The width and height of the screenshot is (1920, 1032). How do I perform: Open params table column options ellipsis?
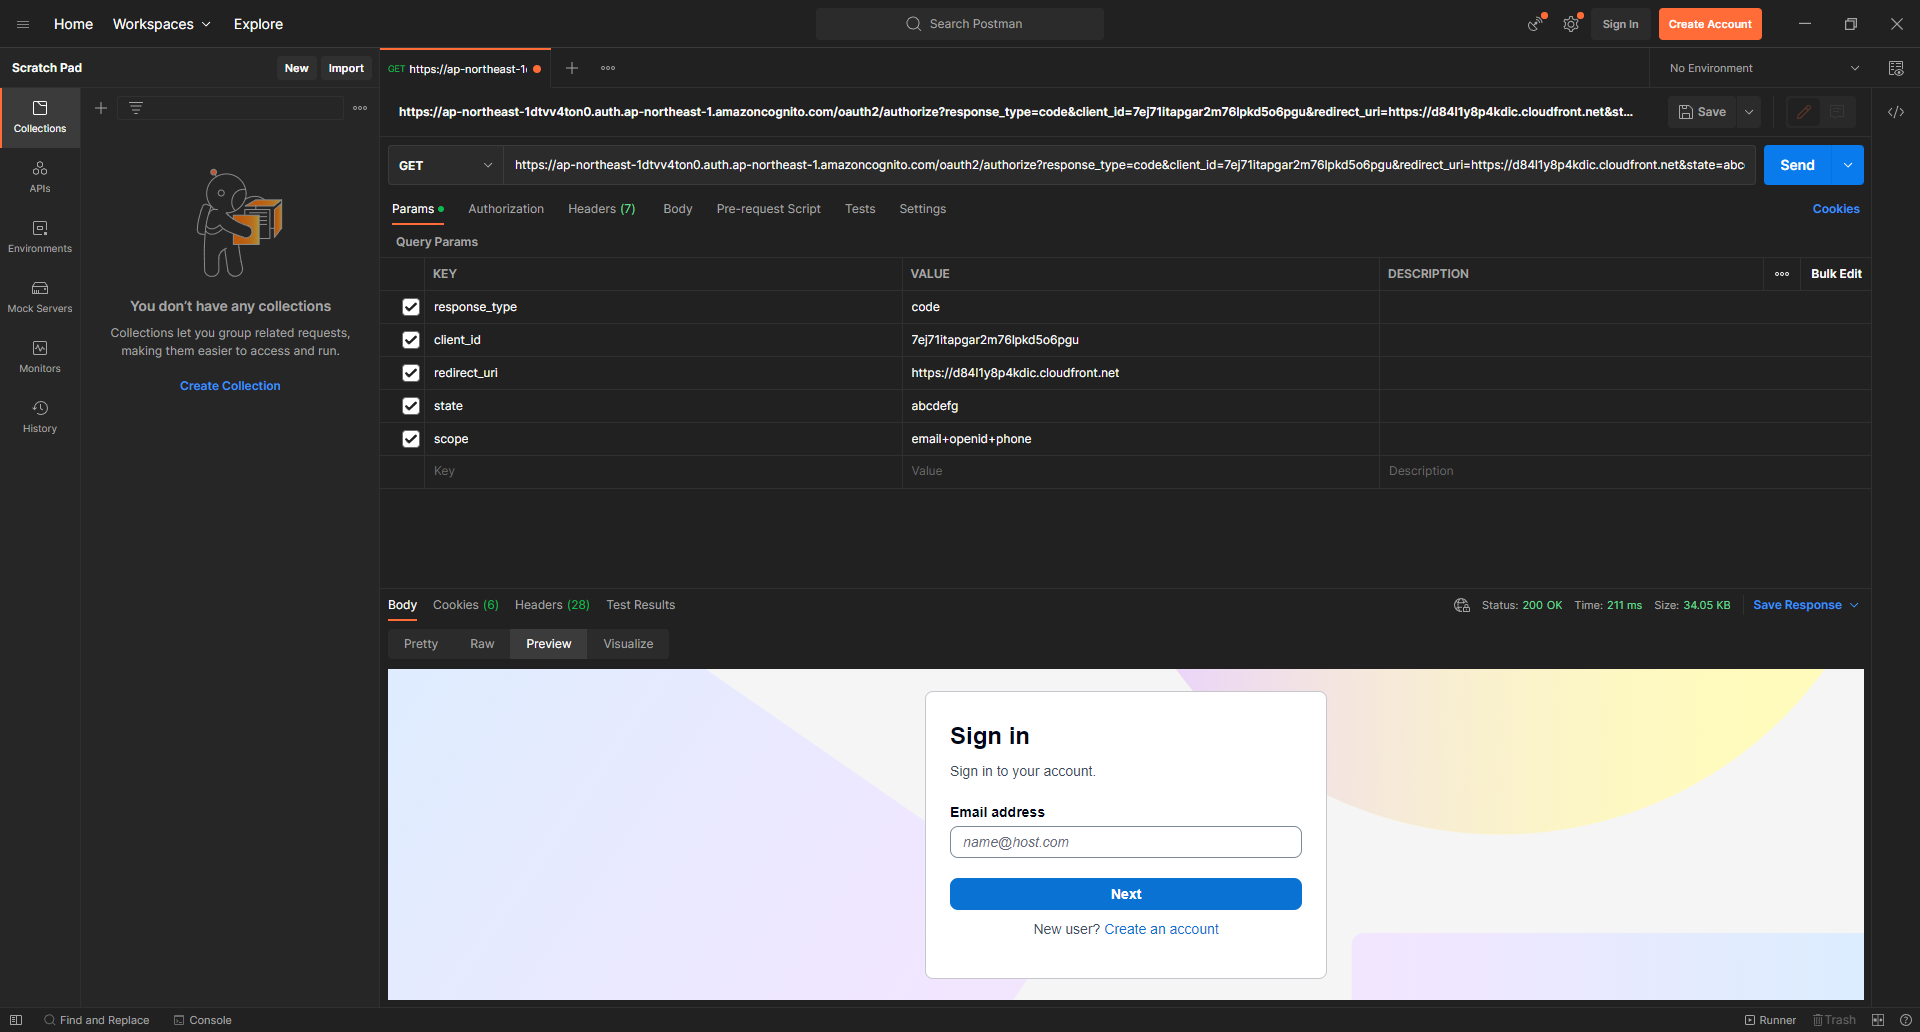tap(1782, 274)
